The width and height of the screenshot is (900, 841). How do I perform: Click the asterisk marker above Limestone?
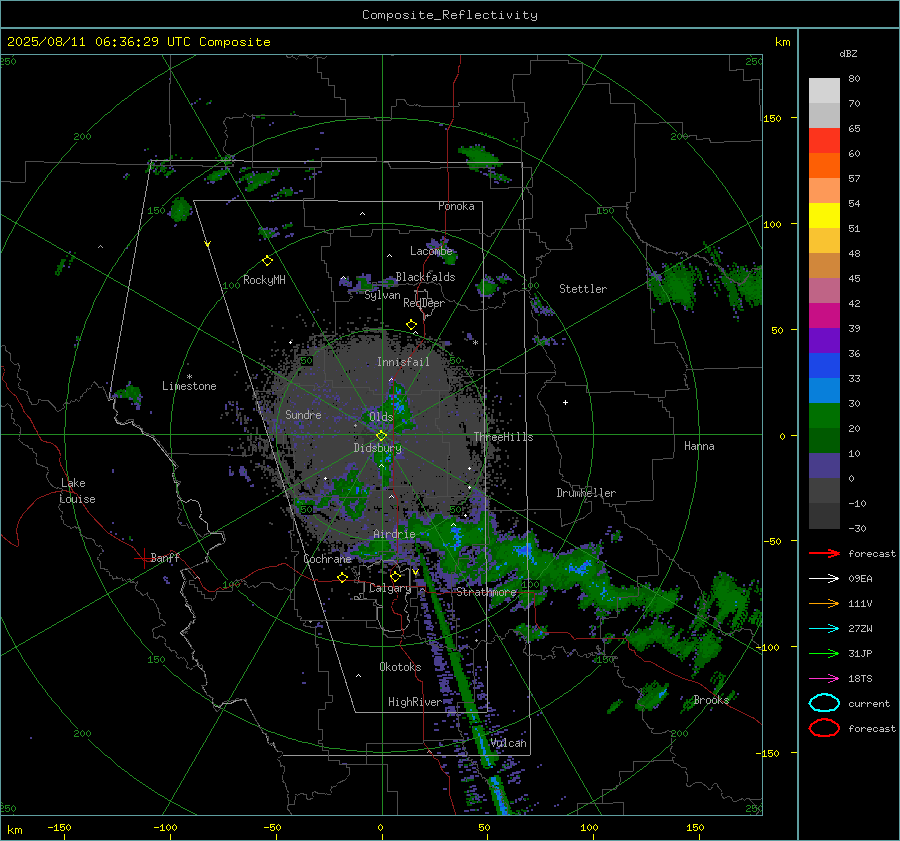tap(189, 377)
